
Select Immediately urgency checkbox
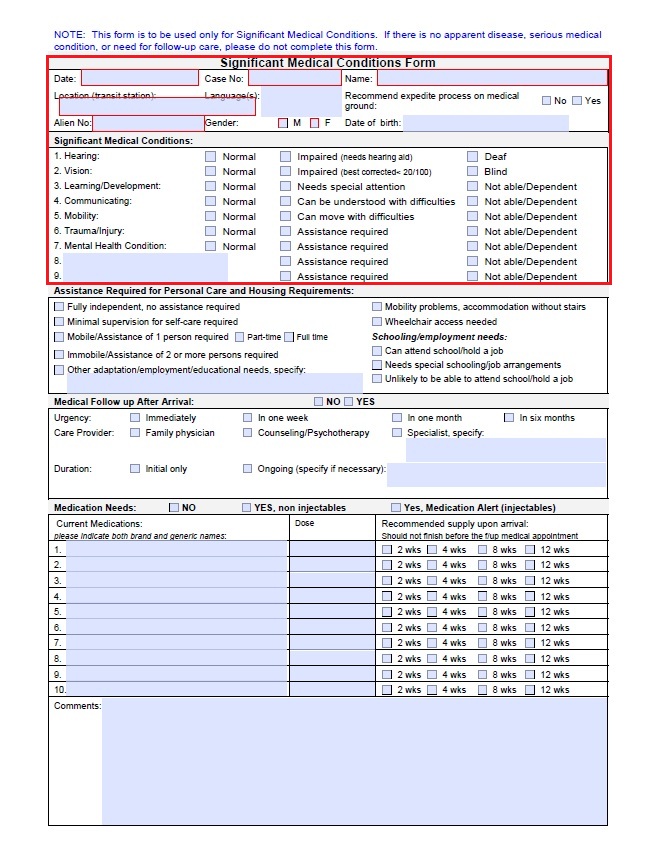click(135, 418)
